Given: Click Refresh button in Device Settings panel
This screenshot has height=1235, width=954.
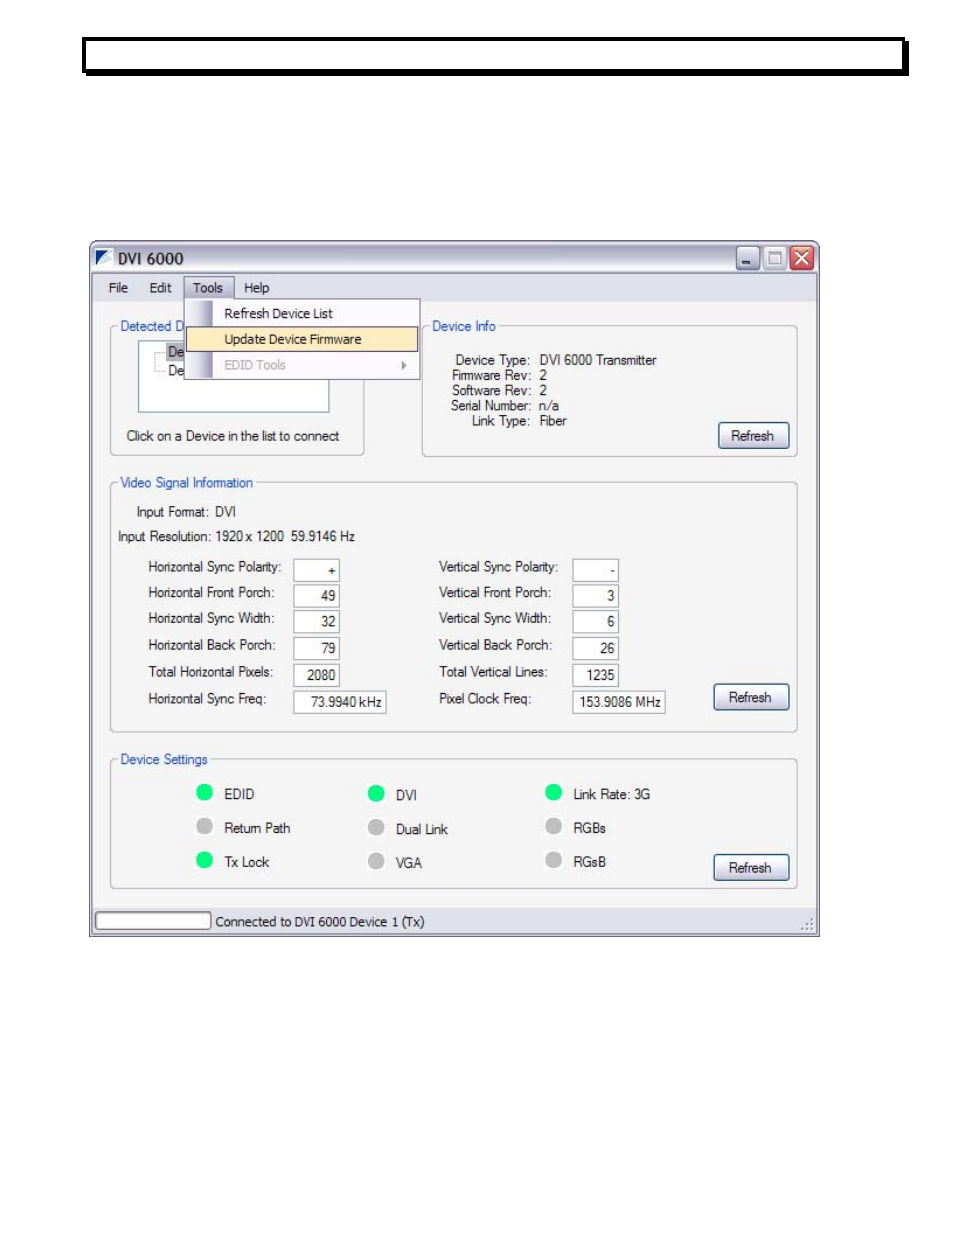Looking at the screenshot, I should 751,867.
